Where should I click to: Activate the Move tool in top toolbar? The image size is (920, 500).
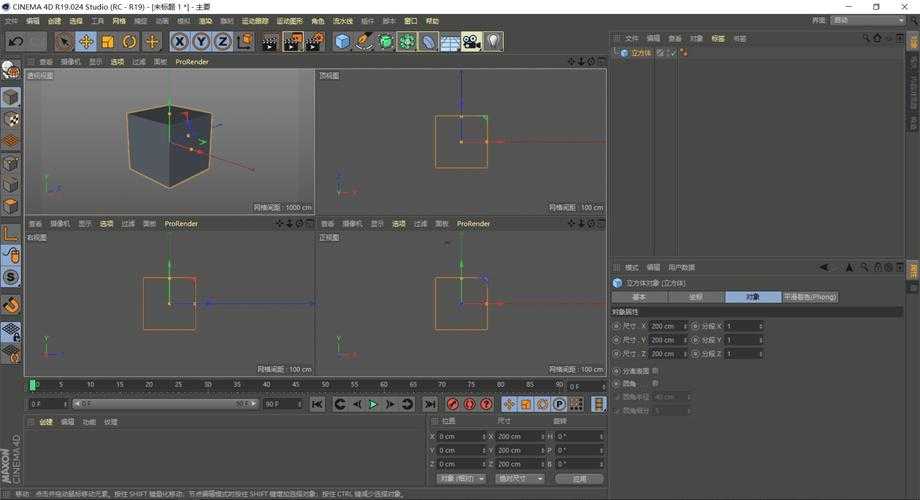(x=86, y=42)
